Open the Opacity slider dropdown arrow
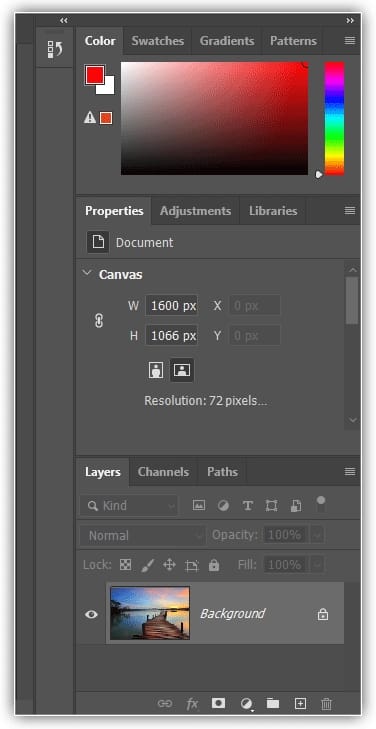This screenshot has width=376, height=729. (317, 536)
